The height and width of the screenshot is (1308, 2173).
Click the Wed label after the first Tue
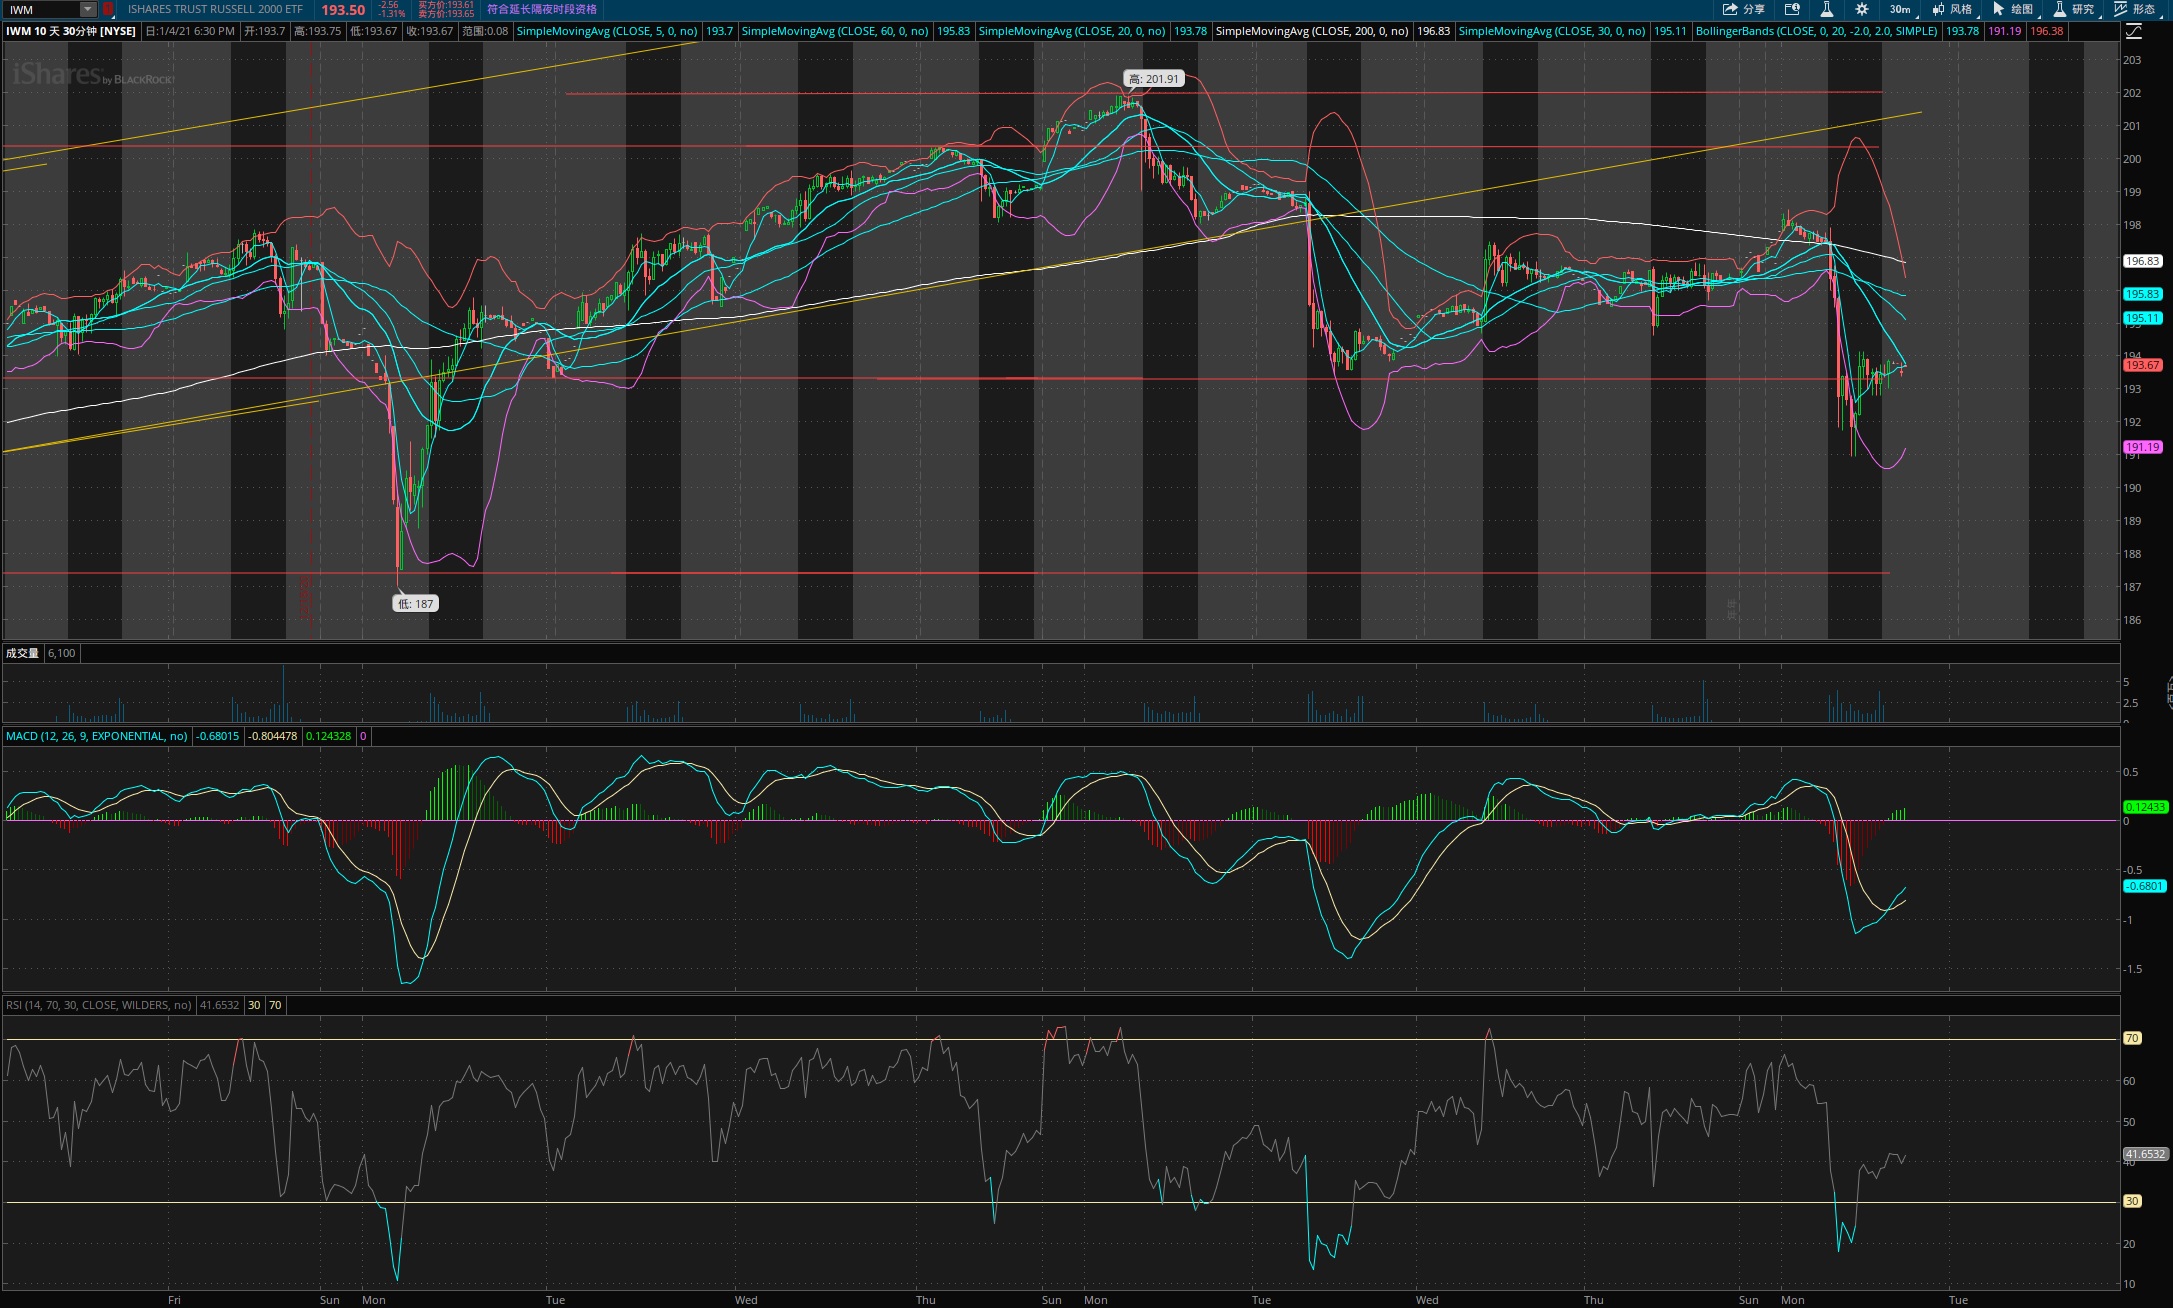[746, 1300]
